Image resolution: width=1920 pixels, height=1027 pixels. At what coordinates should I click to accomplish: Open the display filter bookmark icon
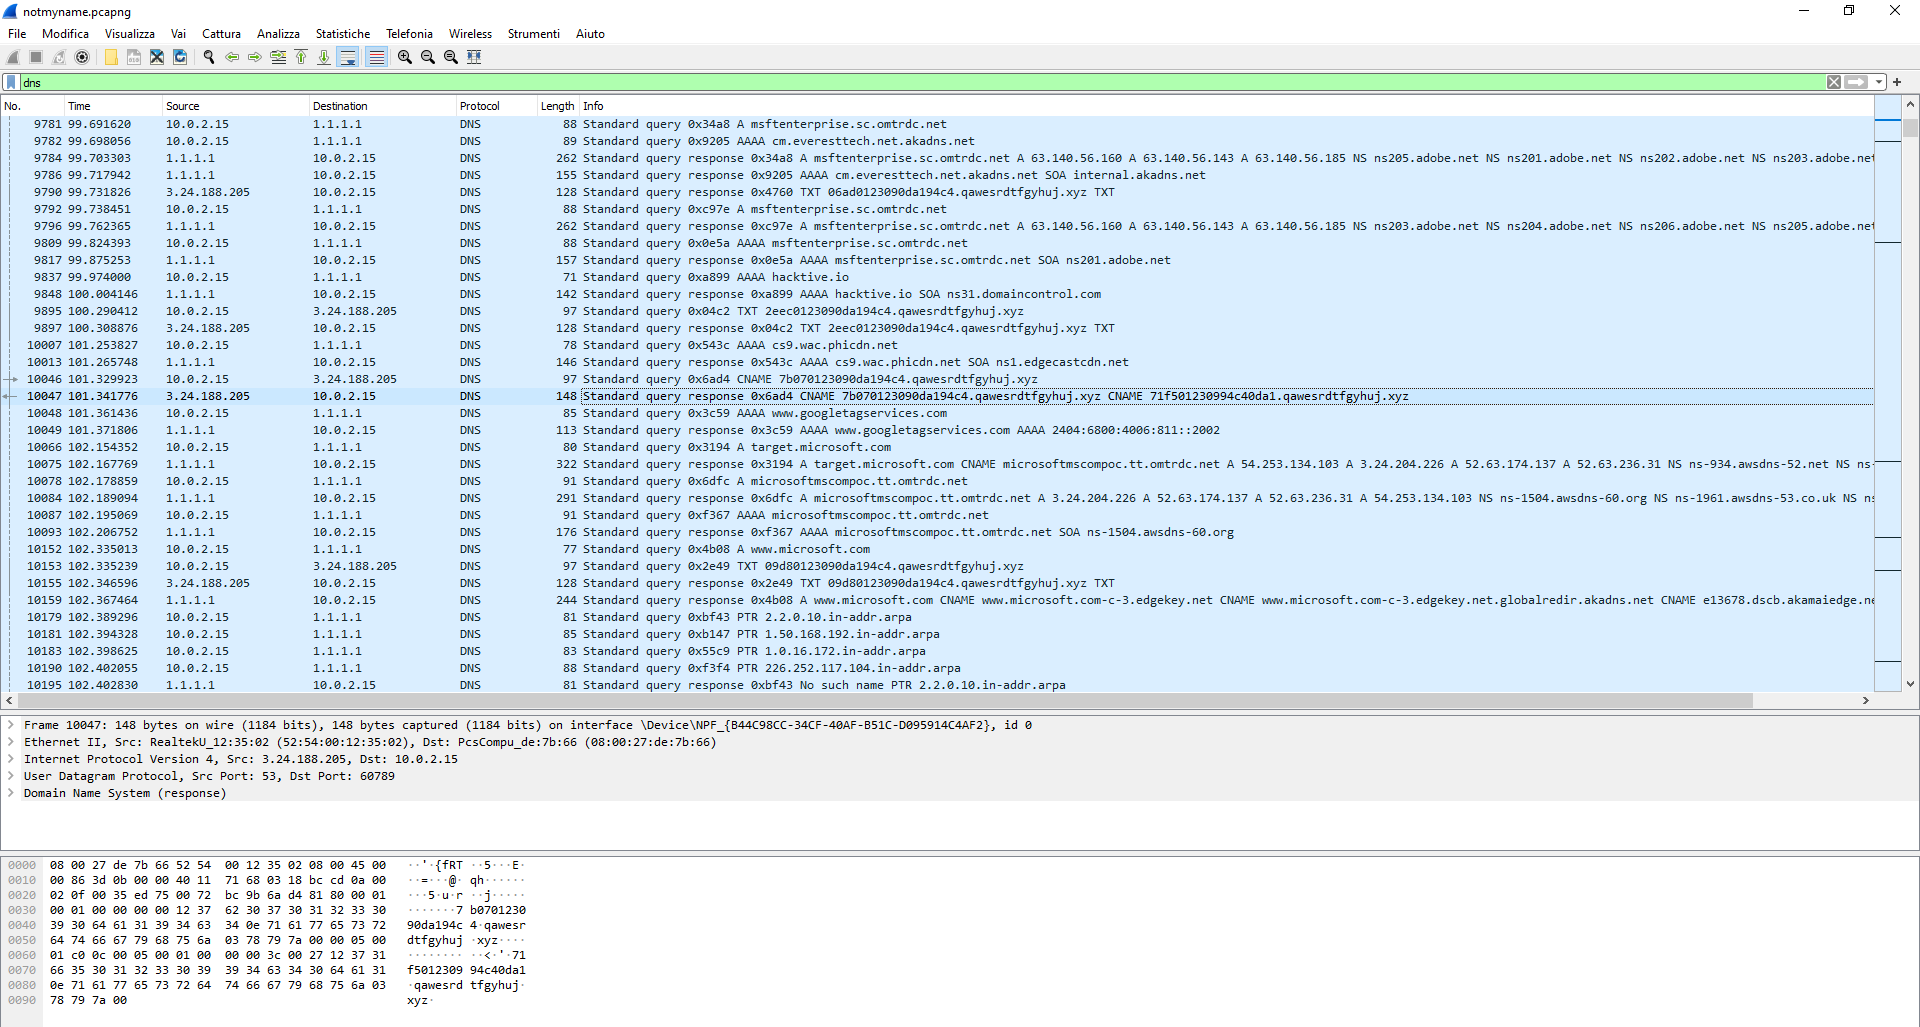pyautogui.click(x=11, y=82)
